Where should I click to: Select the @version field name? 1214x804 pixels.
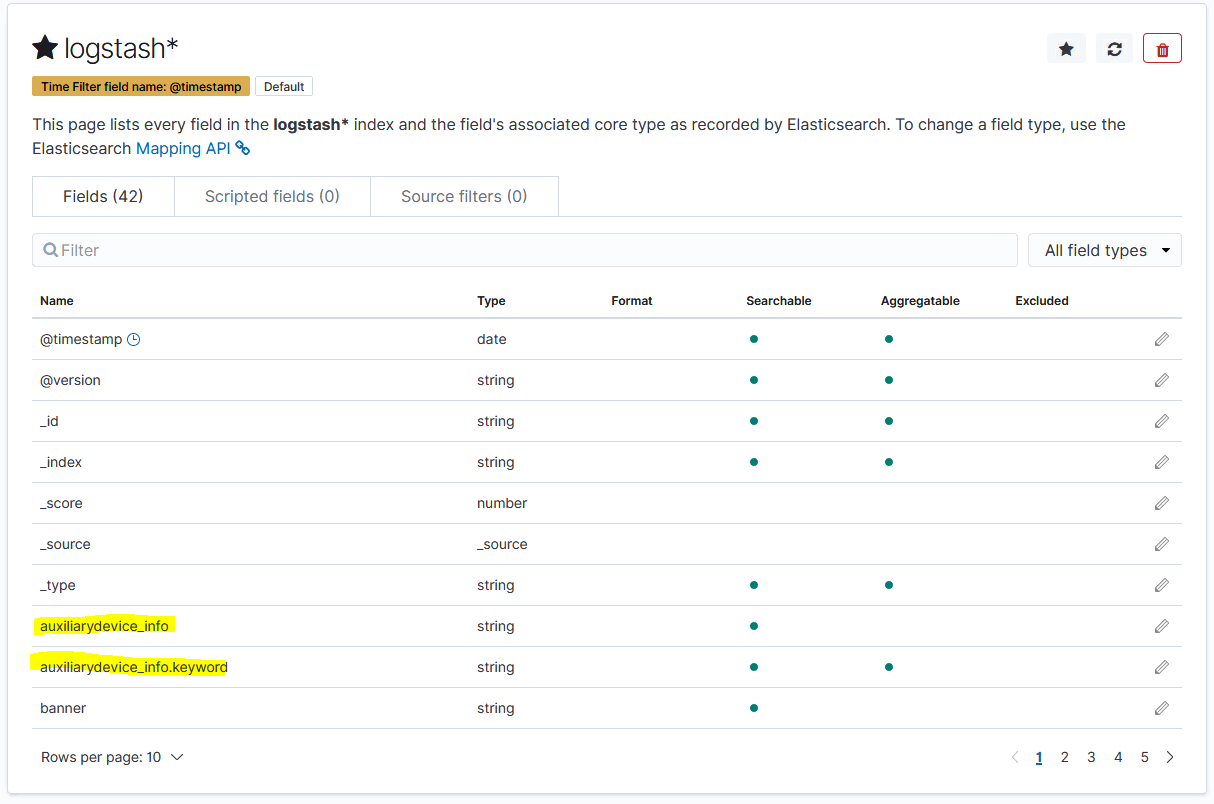(x=70, y=380)
